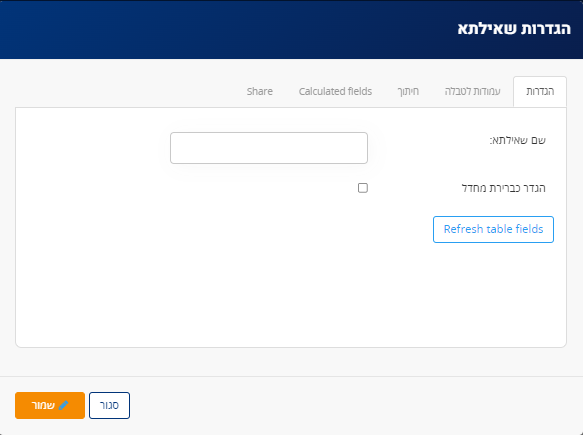Open the חיתוך tab
Viewport: 583px width, 435px height.
[x=408, y=91]
